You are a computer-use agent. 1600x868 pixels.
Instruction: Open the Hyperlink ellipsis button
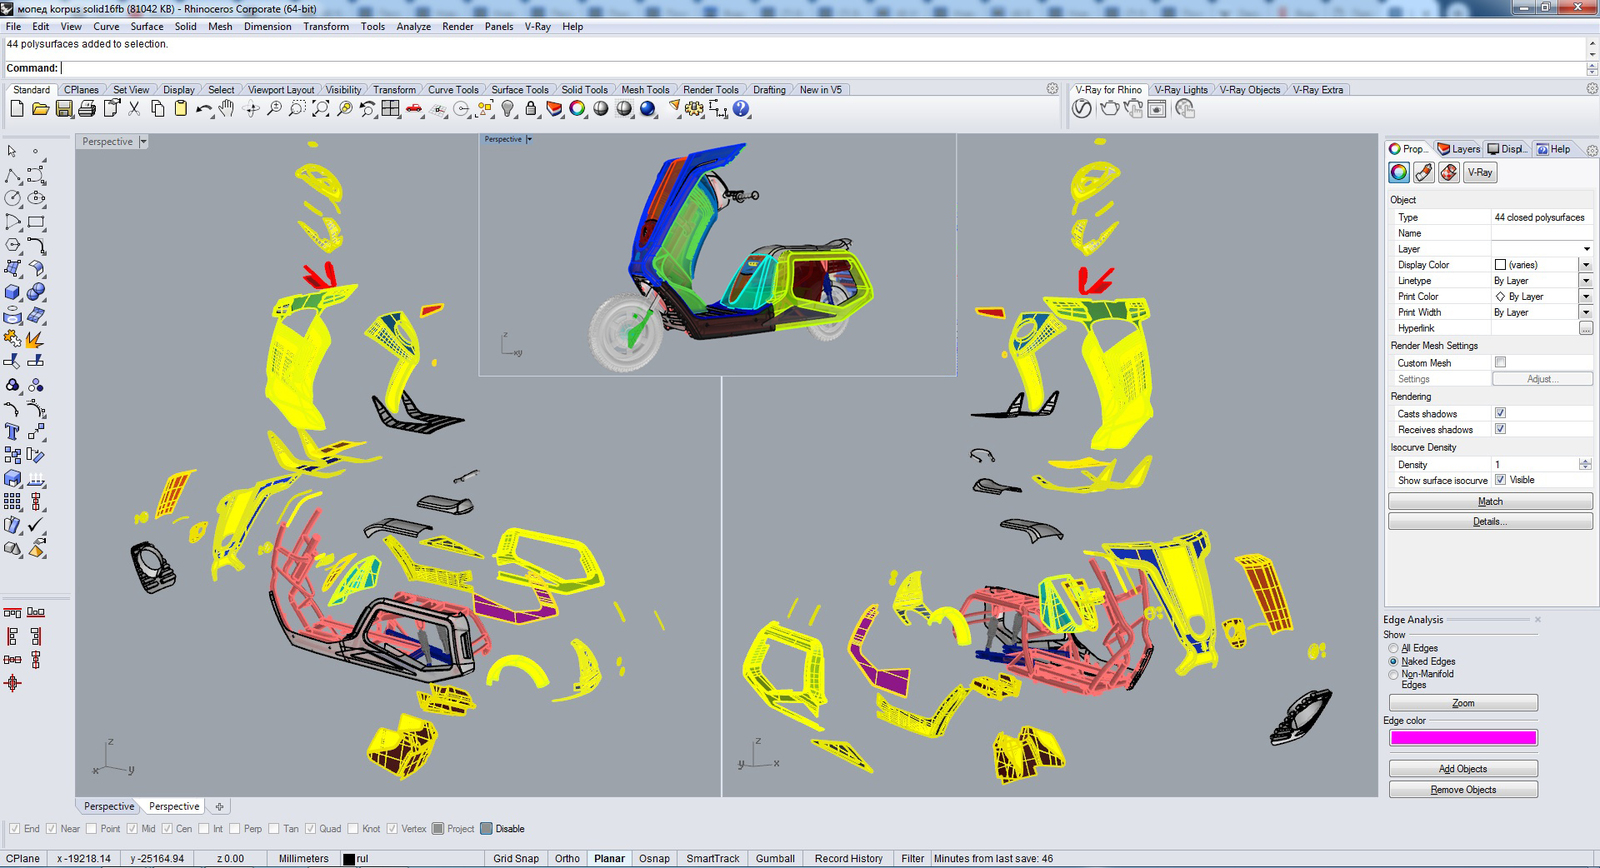point(1586,328)
